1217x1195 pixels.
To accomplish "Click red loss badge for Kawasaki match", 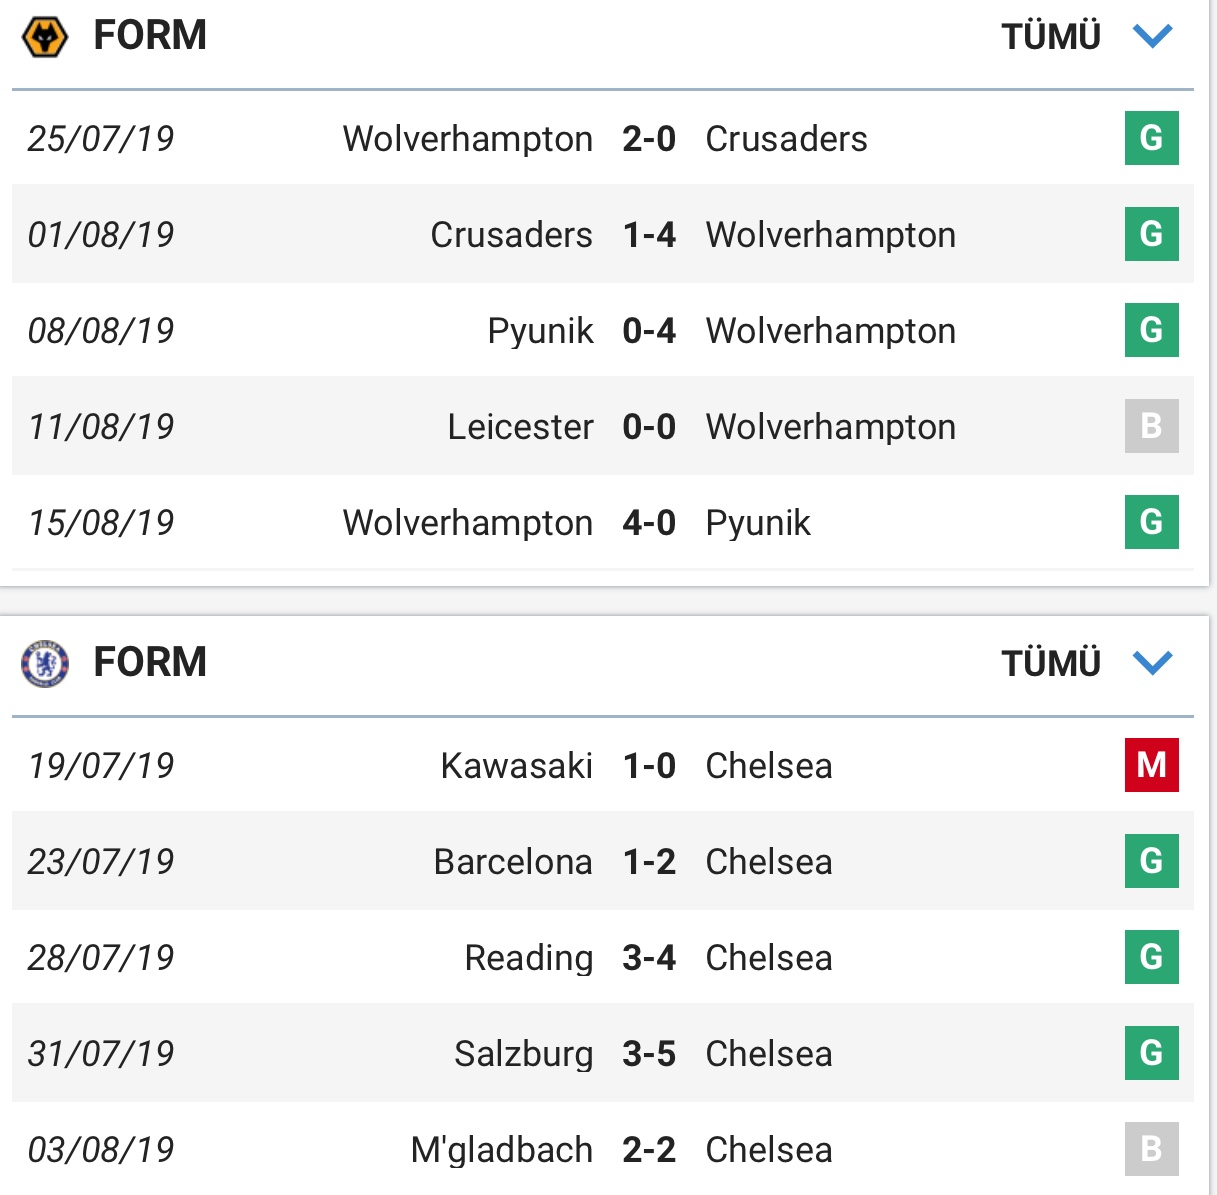I will (1151, 765).
